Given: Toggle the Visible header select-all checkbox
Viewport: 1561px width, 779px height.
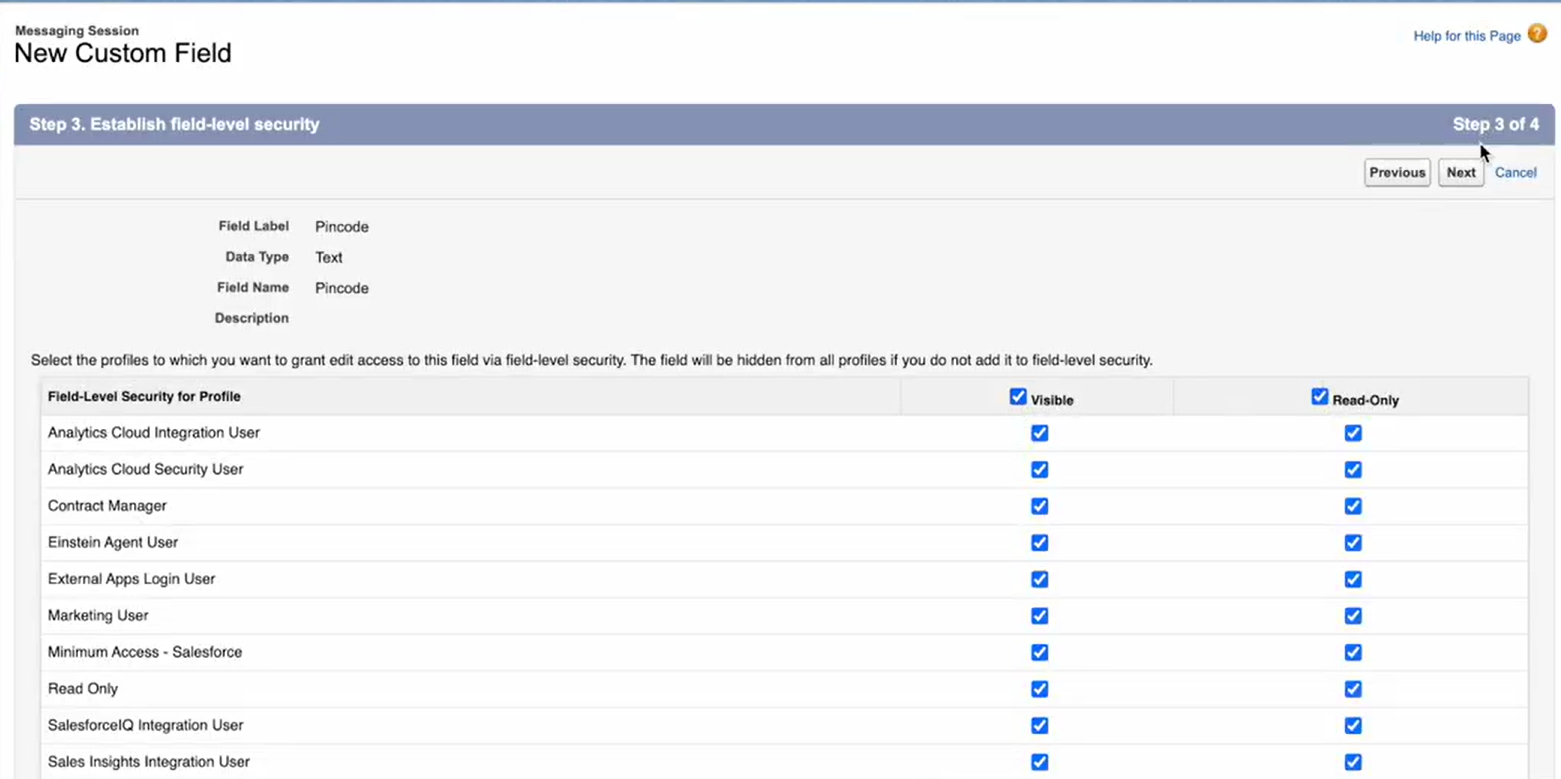Looking at the screenshot, I should click(x=1018, y=397).
